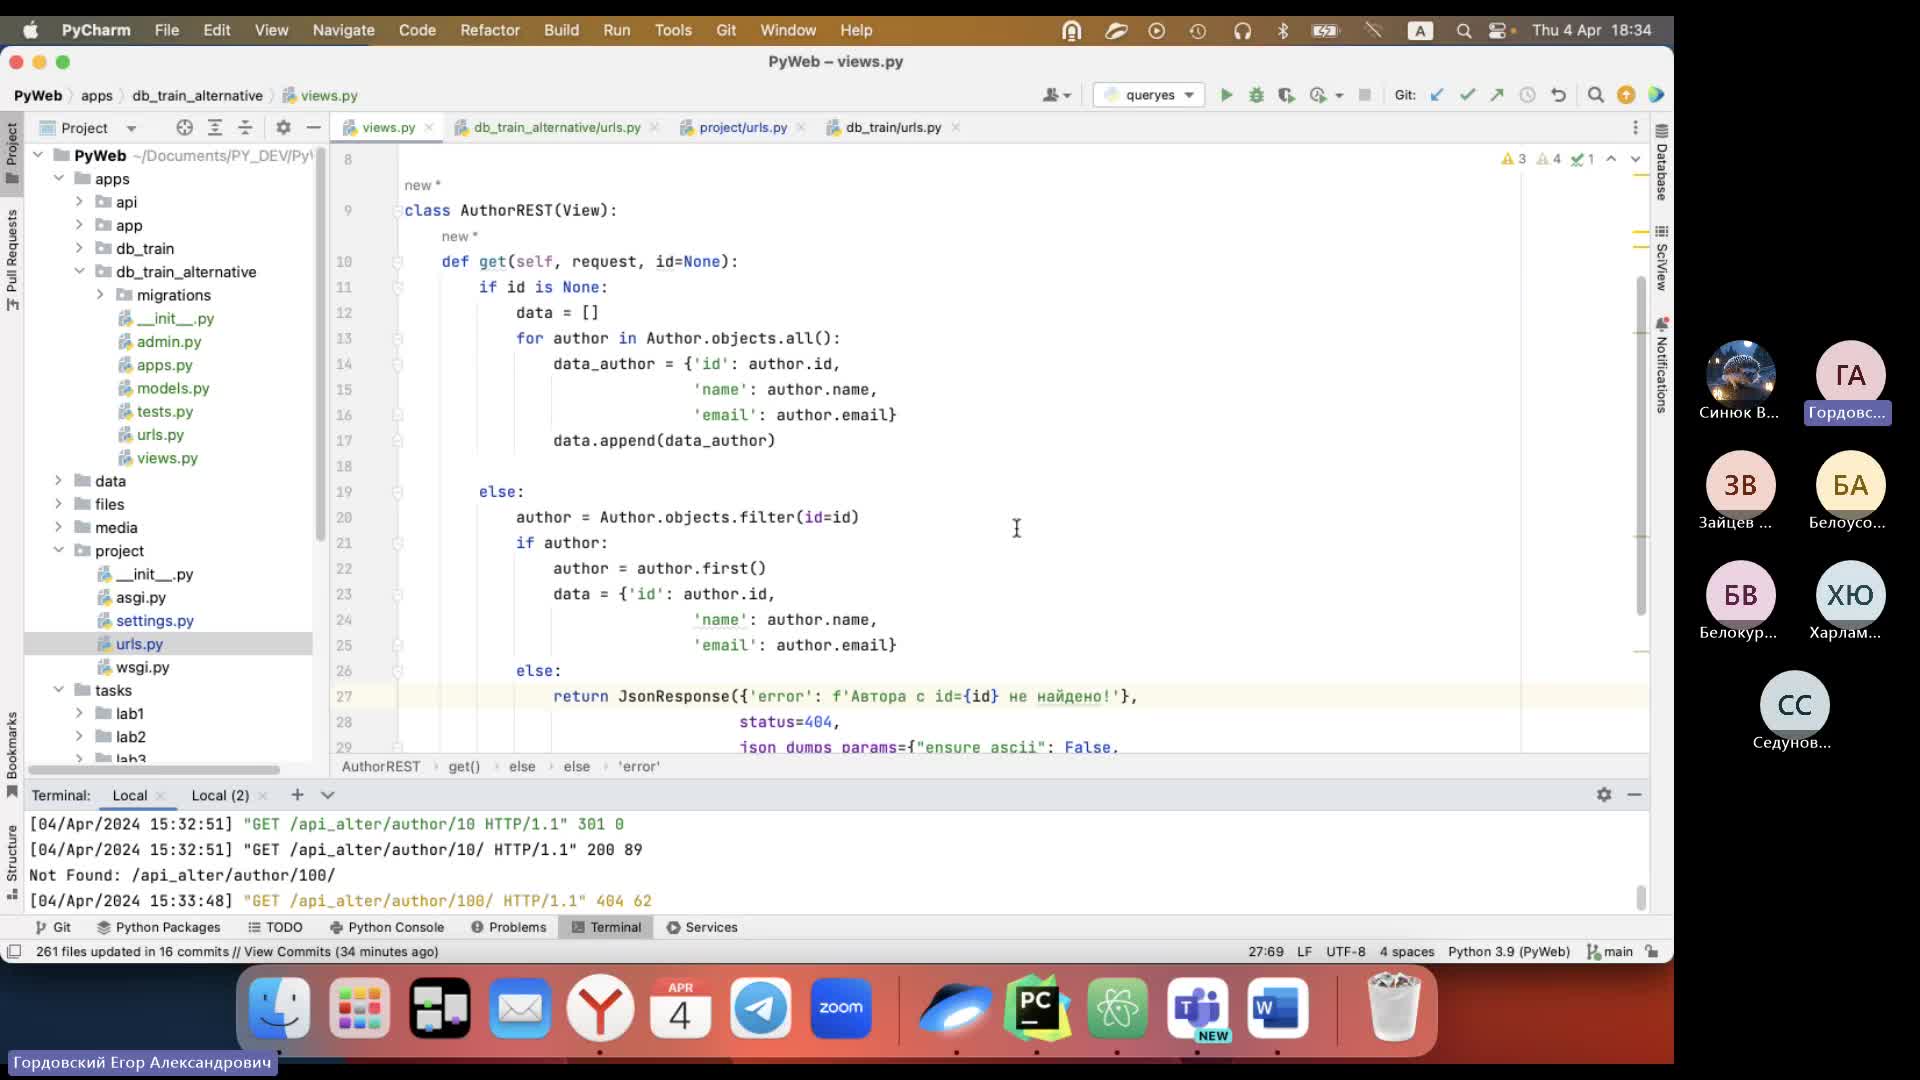
Task: Click the 4 spaces indent setting
Action: 1407,951
